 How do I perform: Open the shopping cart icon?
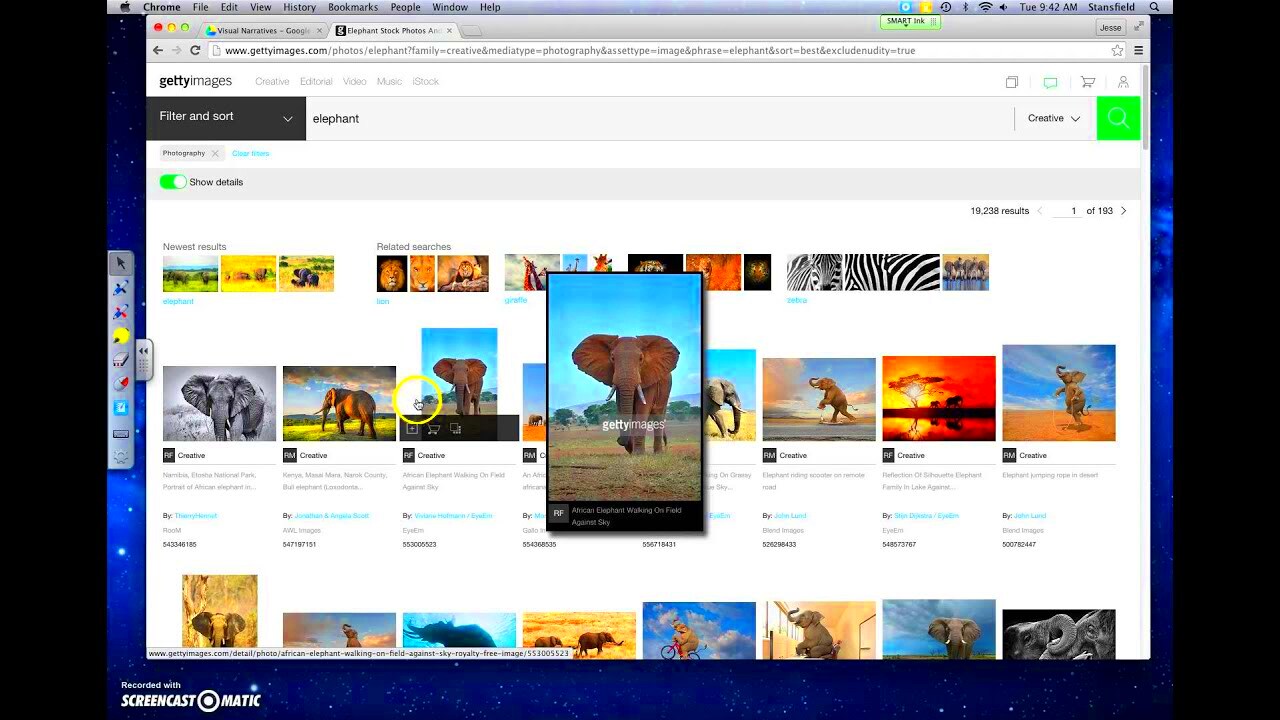1087,82
